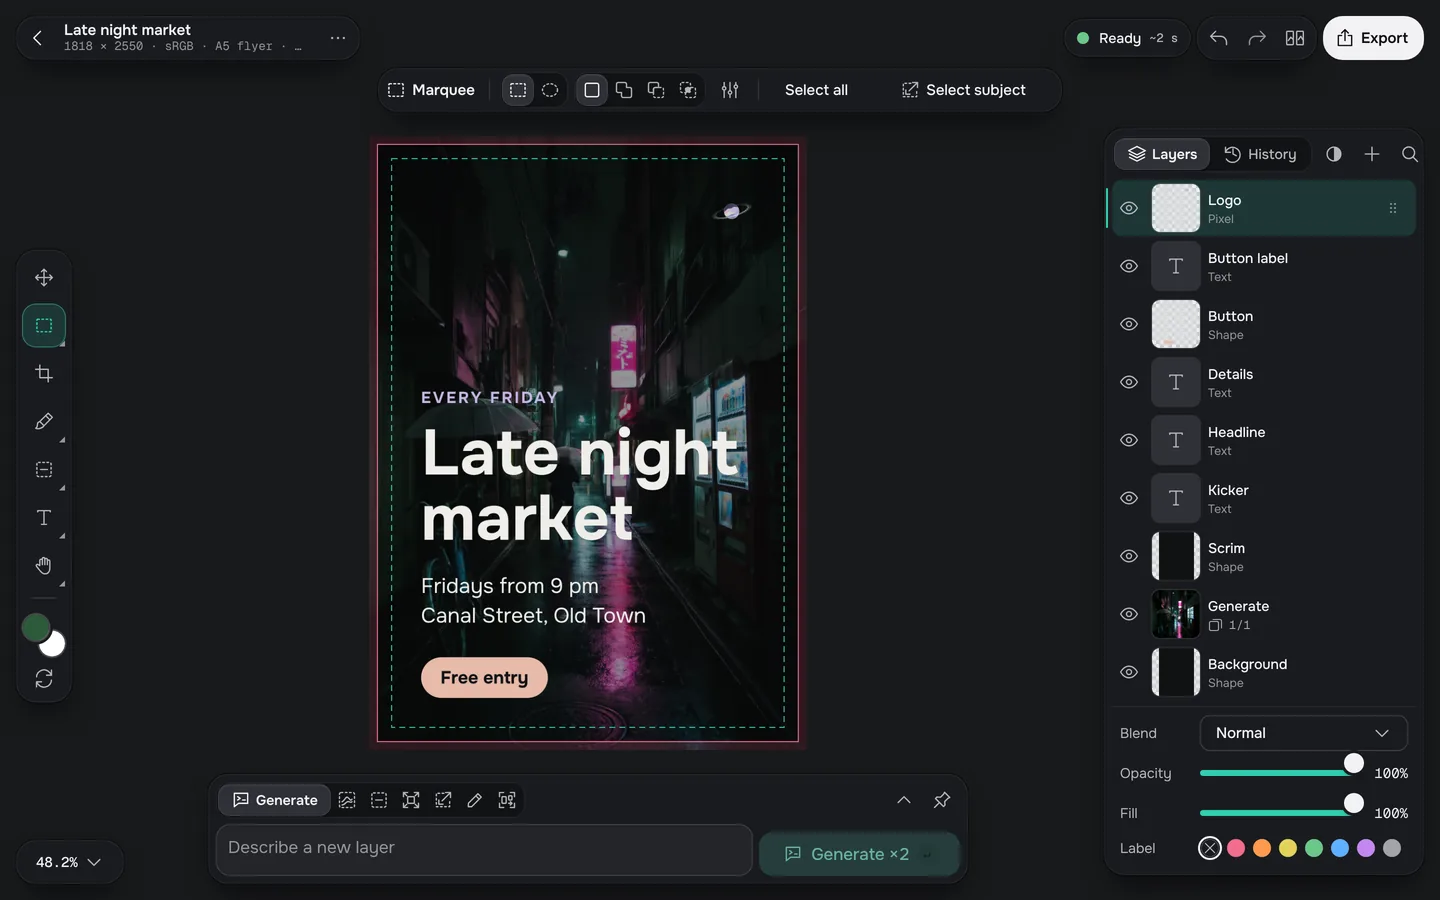Click the Describe a new layer field
1440x900 pixels.
tap(484, 849)
